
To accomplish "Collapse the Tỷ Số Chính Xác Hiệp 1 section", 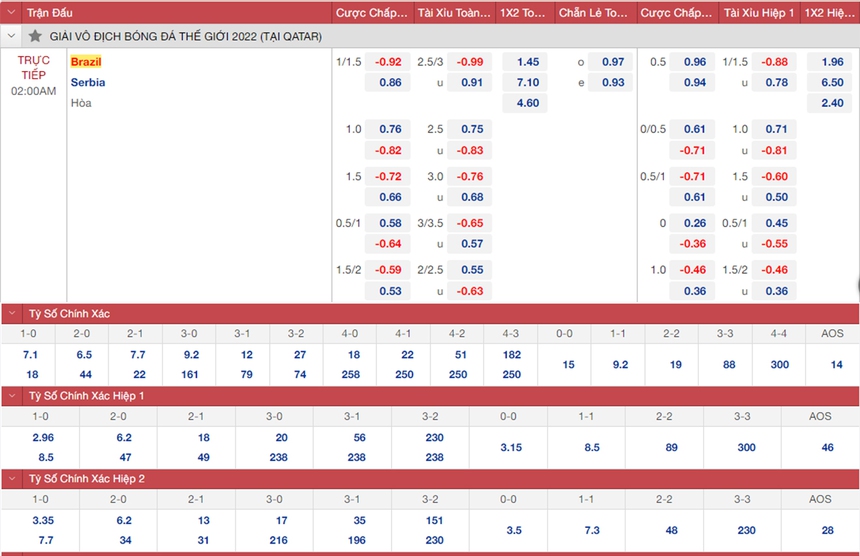I will point(13,397).
